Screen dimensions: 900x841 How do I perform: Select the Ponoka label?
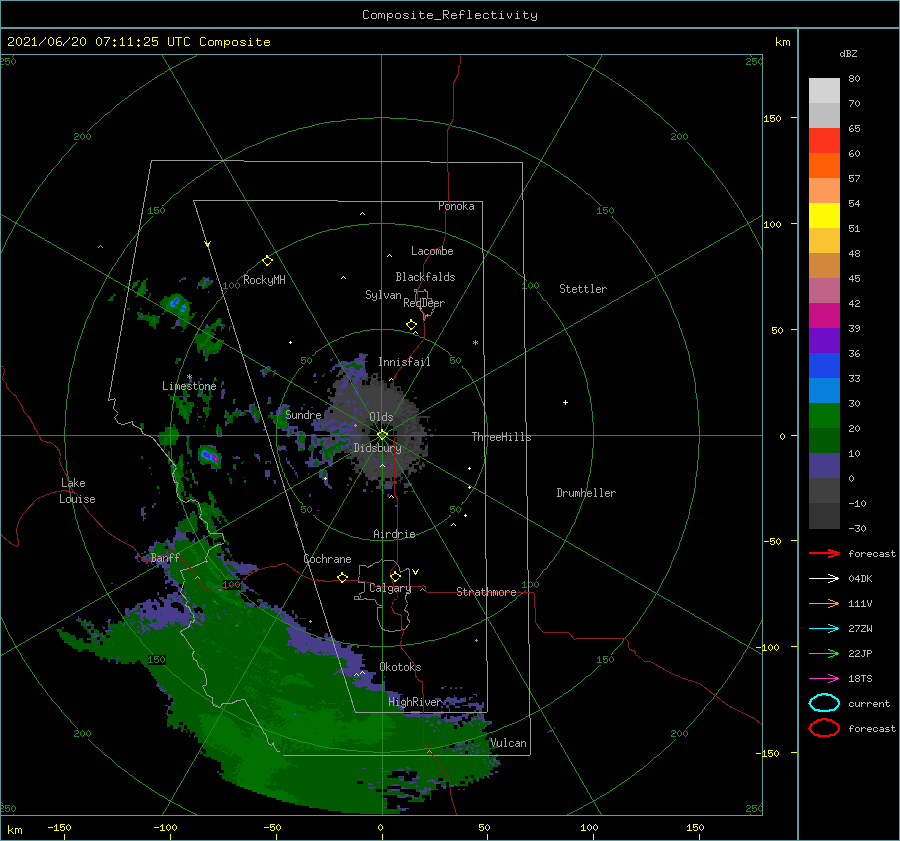[456, 206]
